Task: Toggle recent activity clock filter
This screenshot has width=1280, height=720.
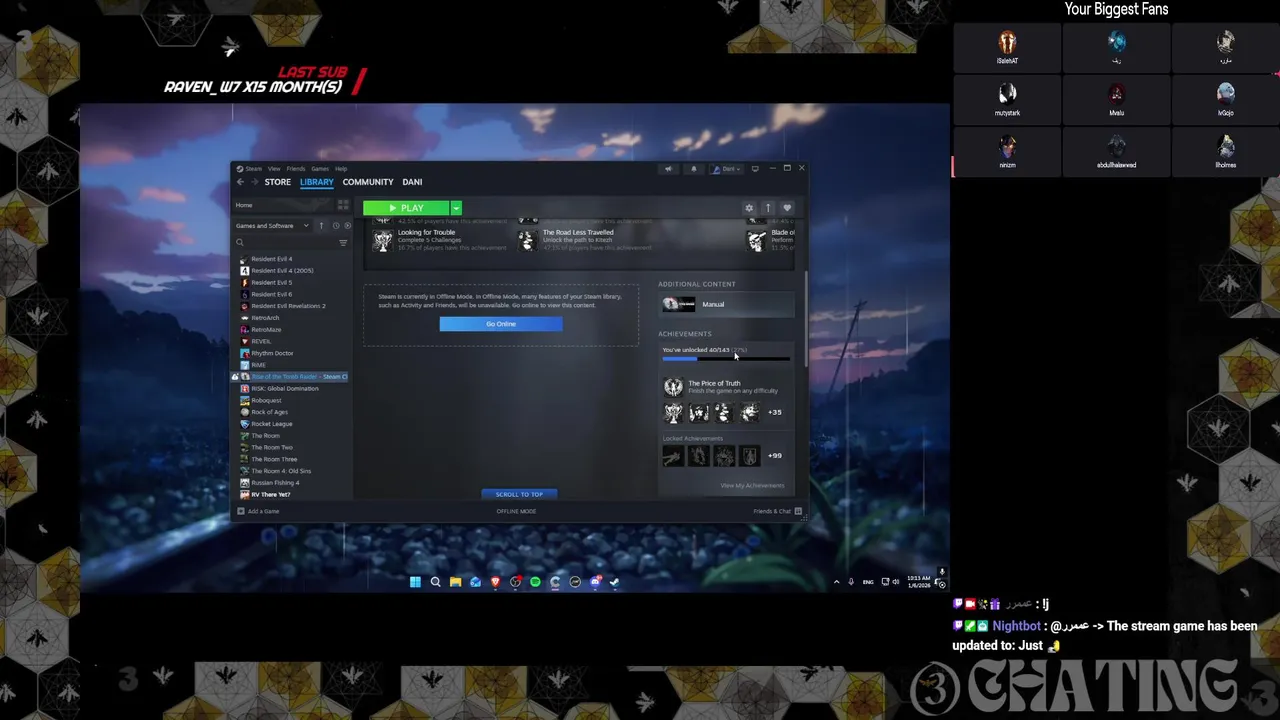Action: tap(336, 226)
